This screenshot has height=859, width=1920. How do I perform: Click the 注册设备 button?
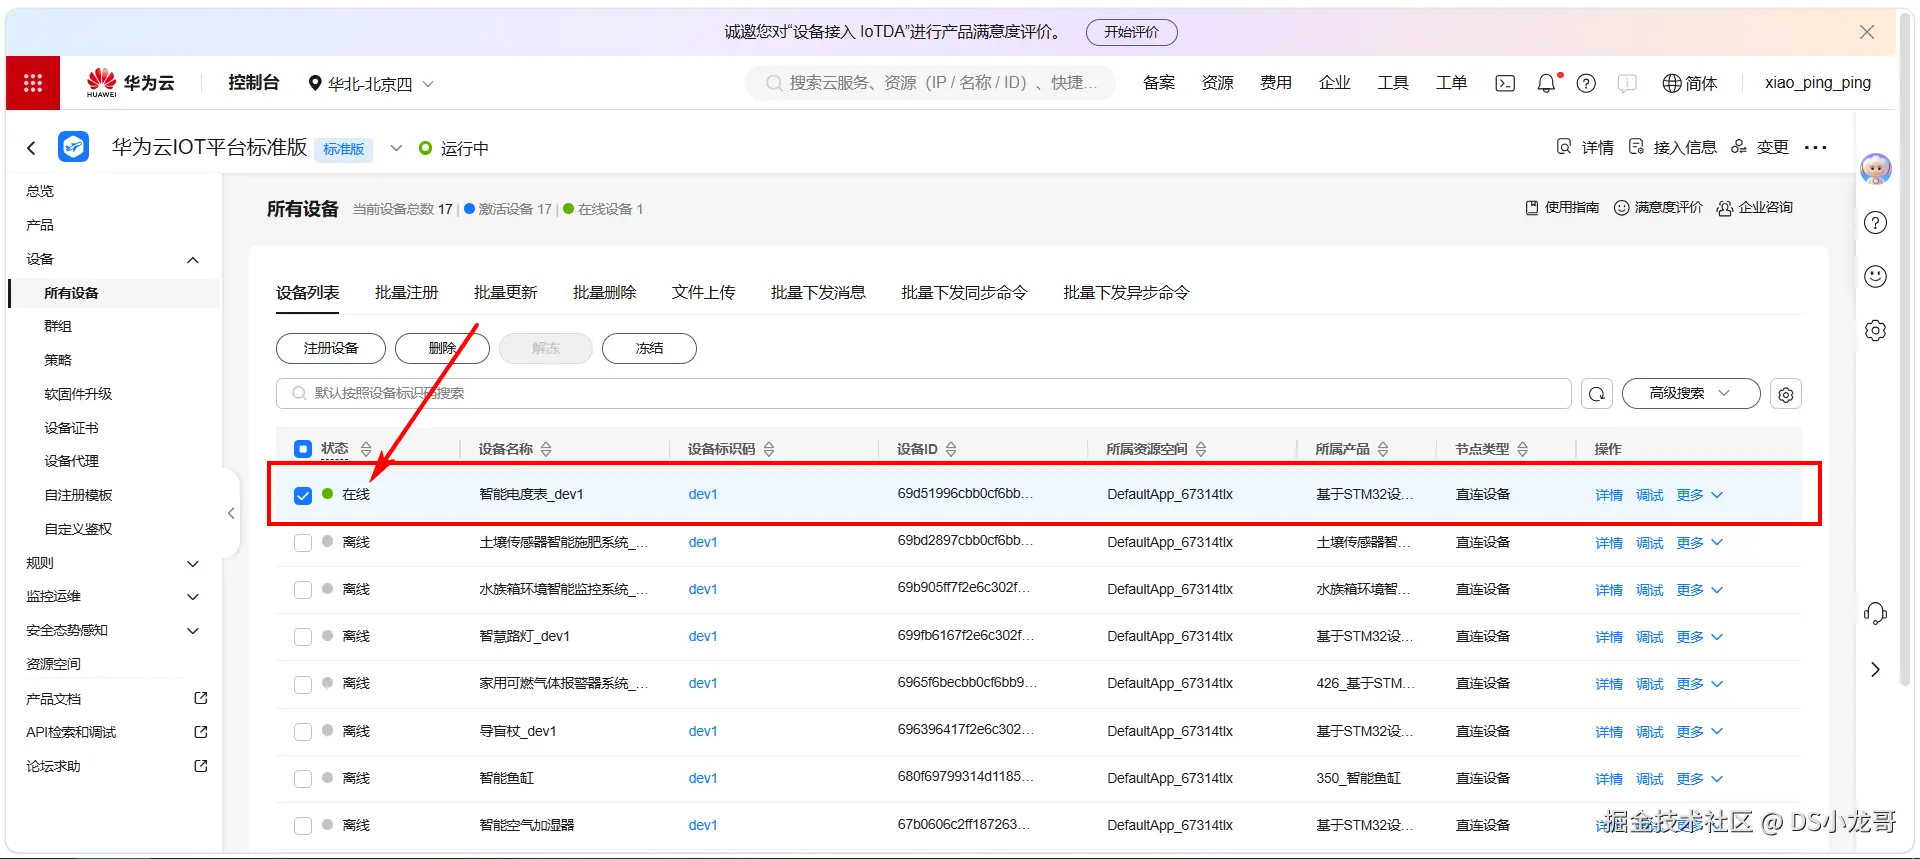[331, 348]
